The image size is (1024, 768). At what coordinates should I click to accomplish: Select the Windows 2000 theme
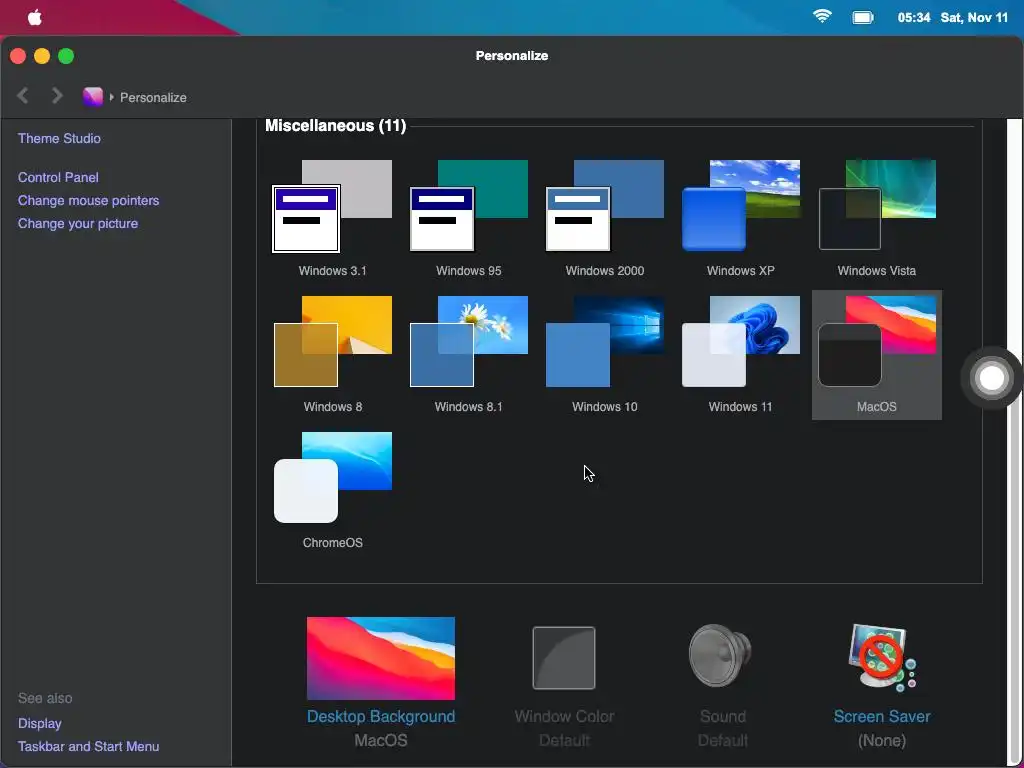[605, 218]
